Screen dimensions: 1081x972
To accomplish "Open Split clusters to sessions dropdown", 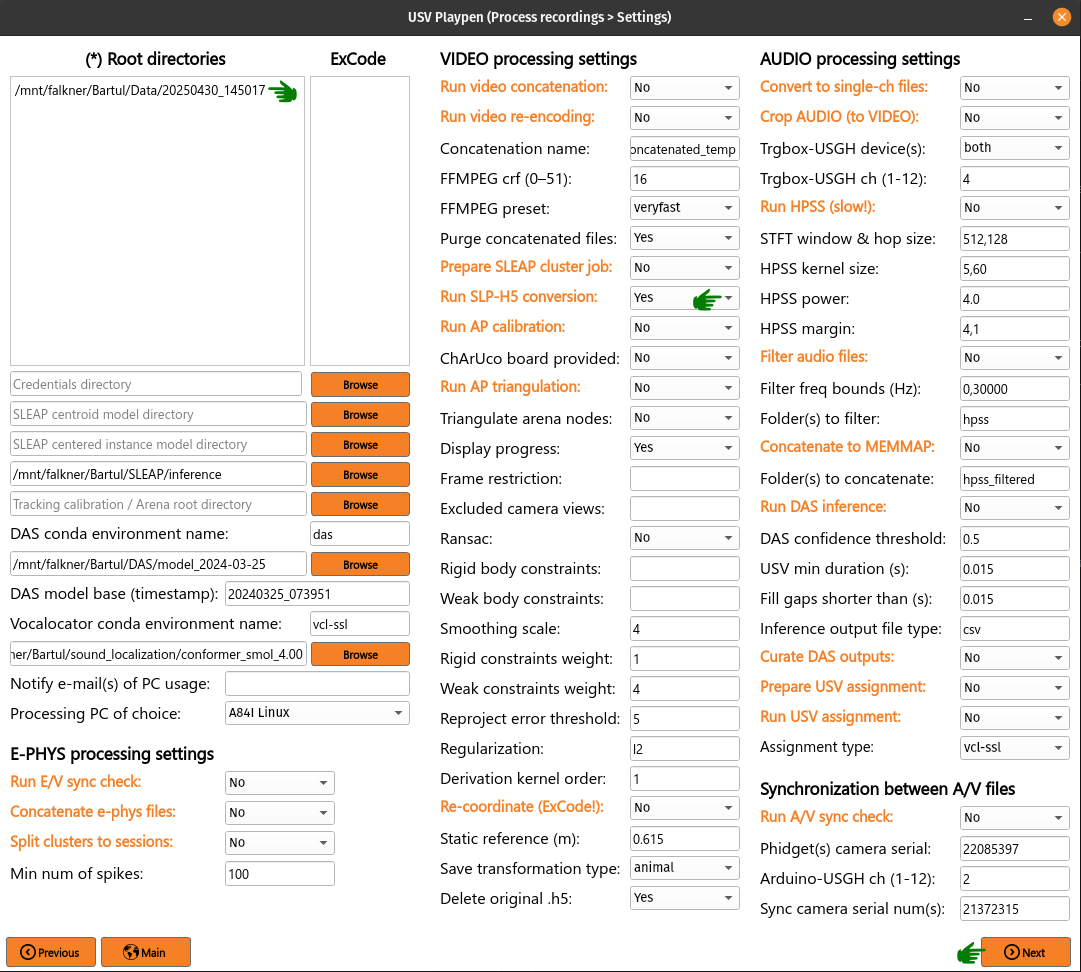I will coord(279,842).
